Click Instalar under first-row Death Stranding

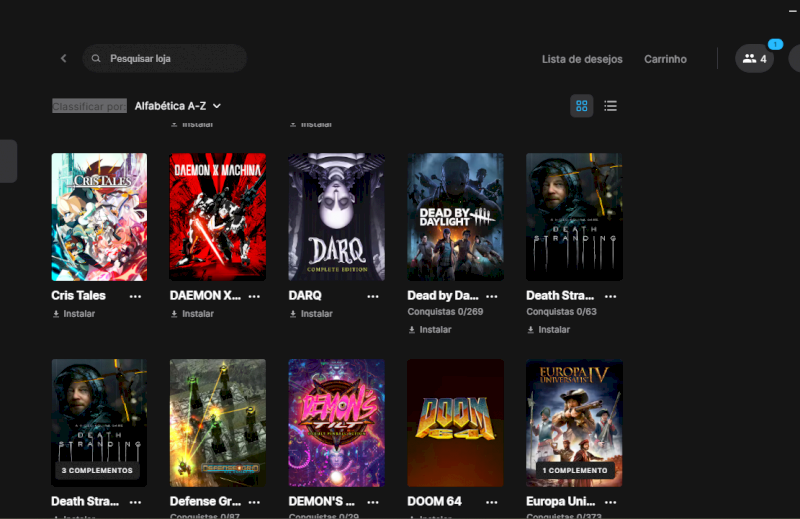(549, 330)
